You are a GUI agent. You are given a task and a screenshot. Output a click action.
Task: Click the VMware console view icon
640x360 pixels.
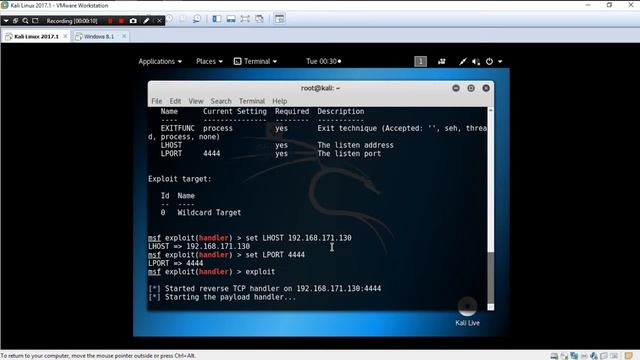pos(279,19)
